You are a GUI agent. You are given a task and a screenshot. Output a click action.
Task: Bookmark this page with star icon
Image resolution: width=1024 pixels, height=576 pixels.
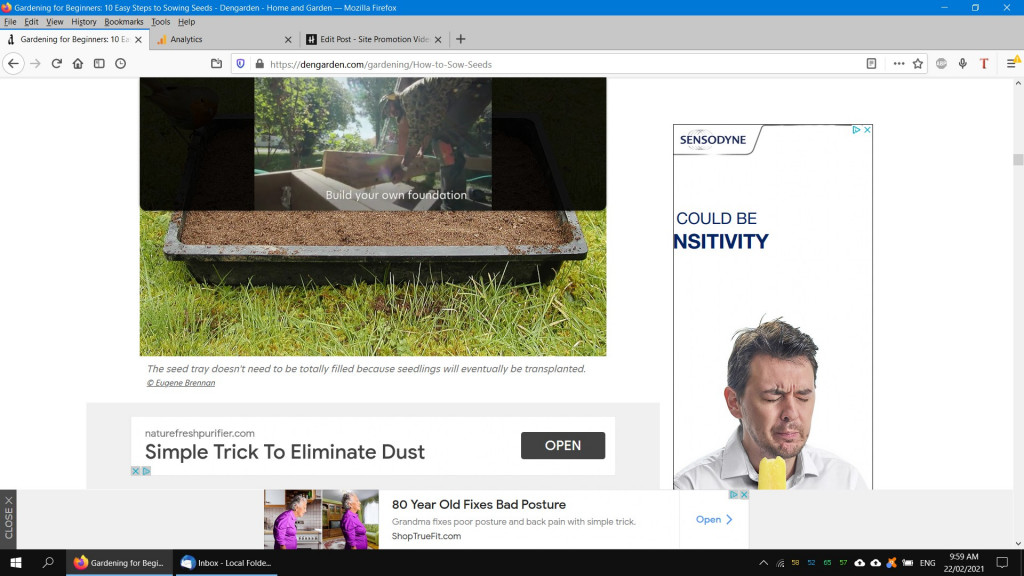pos(917,63)
